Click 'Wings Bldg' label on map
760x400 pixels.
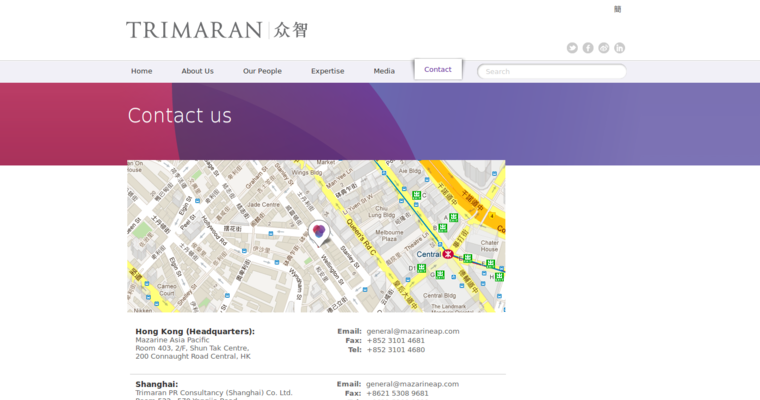click(x=307, y=172)
